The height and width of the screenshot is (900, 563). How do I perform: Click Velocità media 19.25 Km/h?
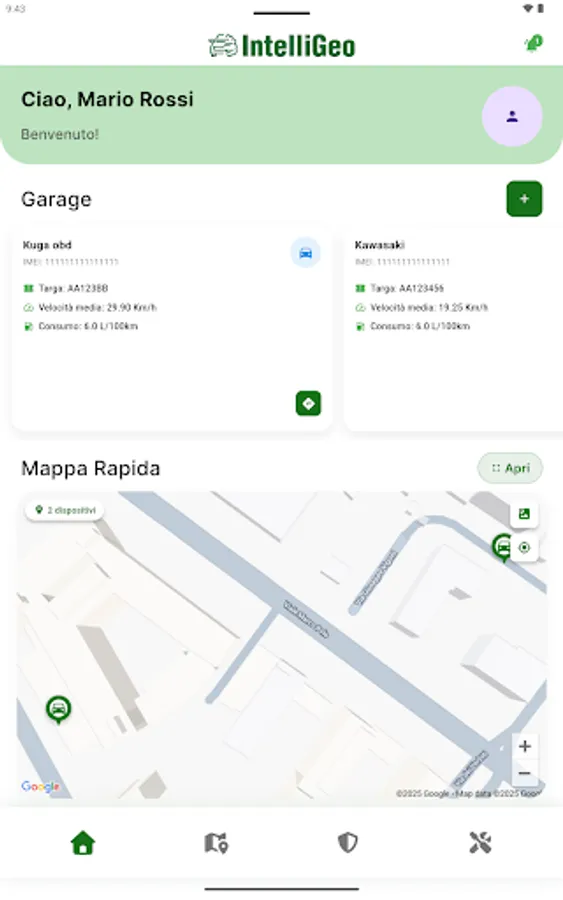429,308
